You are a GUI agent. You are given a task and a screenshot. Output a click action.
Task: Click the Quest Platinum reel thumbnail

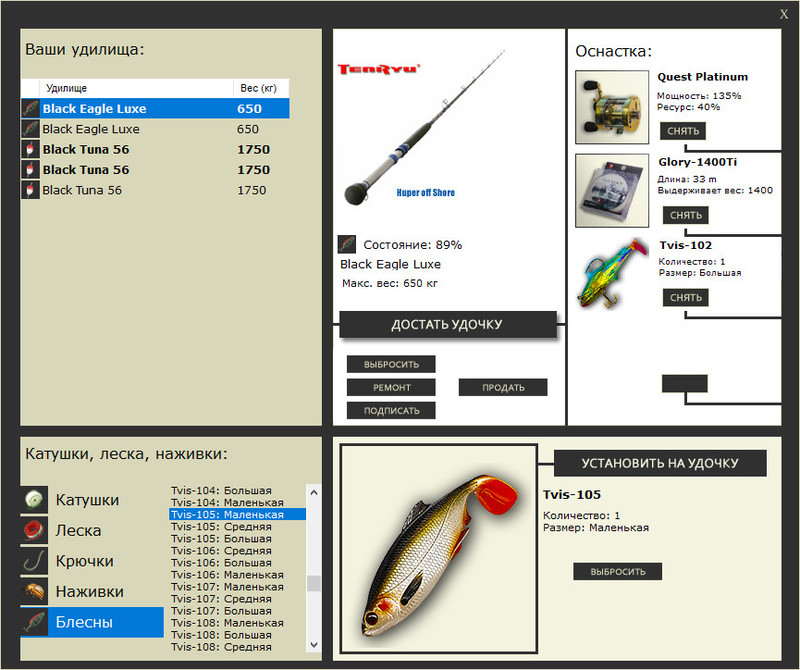click(612, 107)
